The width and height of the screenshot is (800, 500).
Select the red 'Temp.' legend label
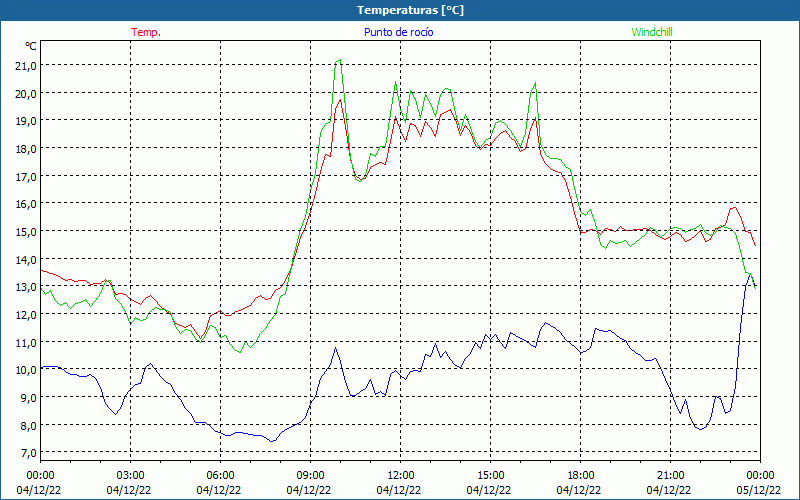[146, 32]
